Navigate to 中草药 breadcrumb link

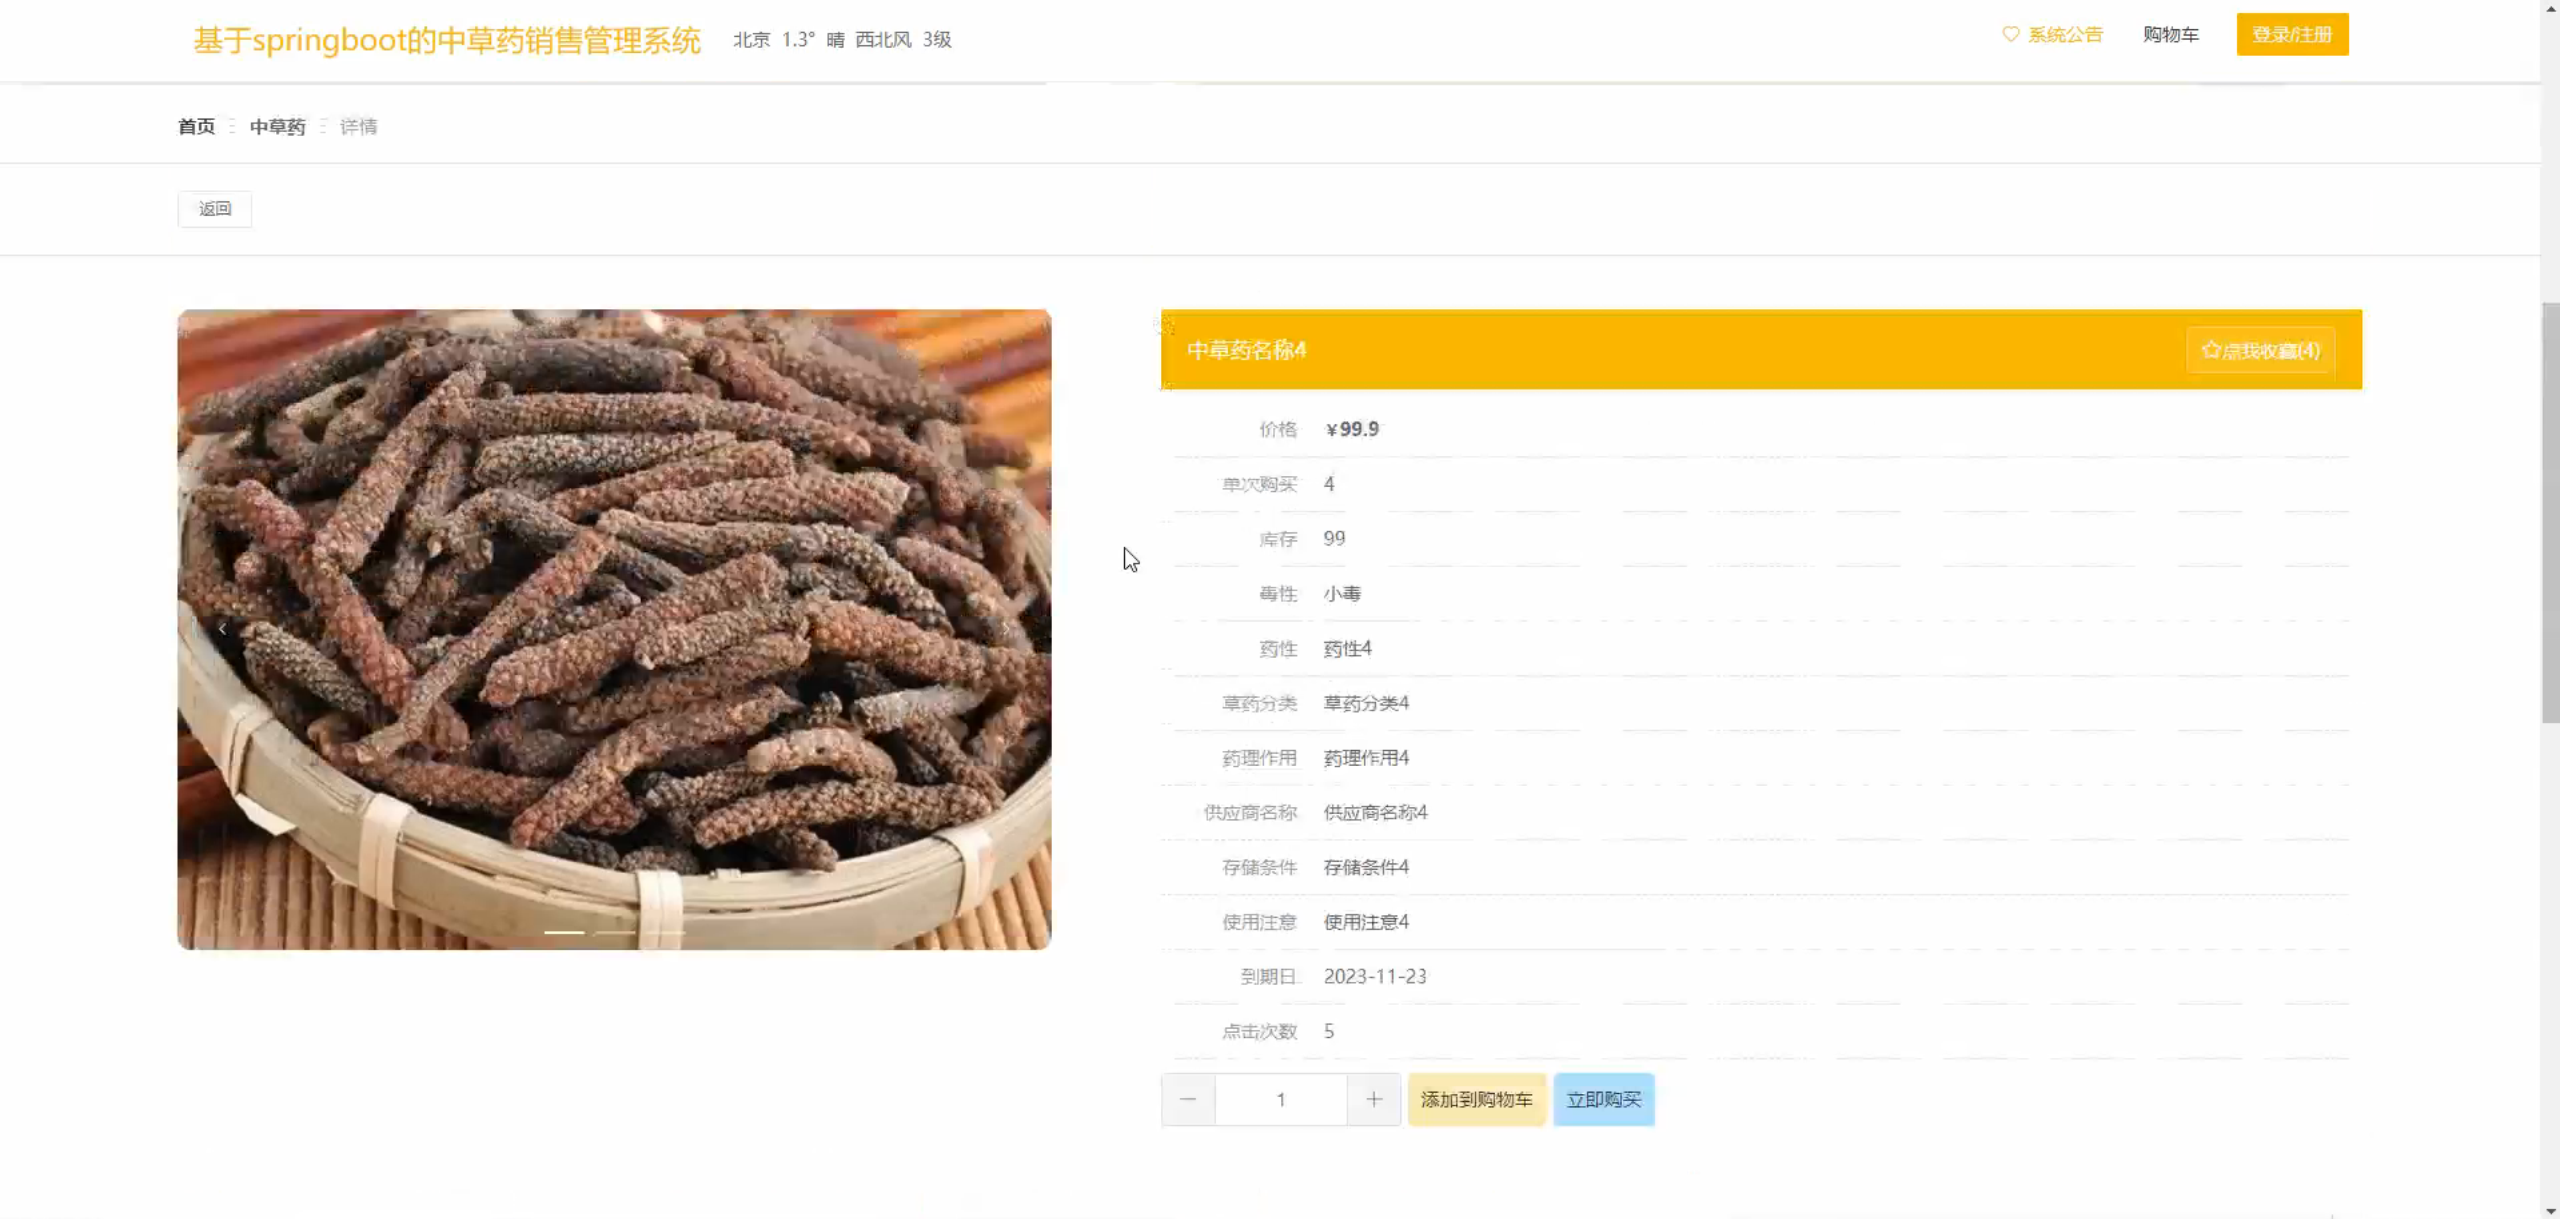[277, 127]
